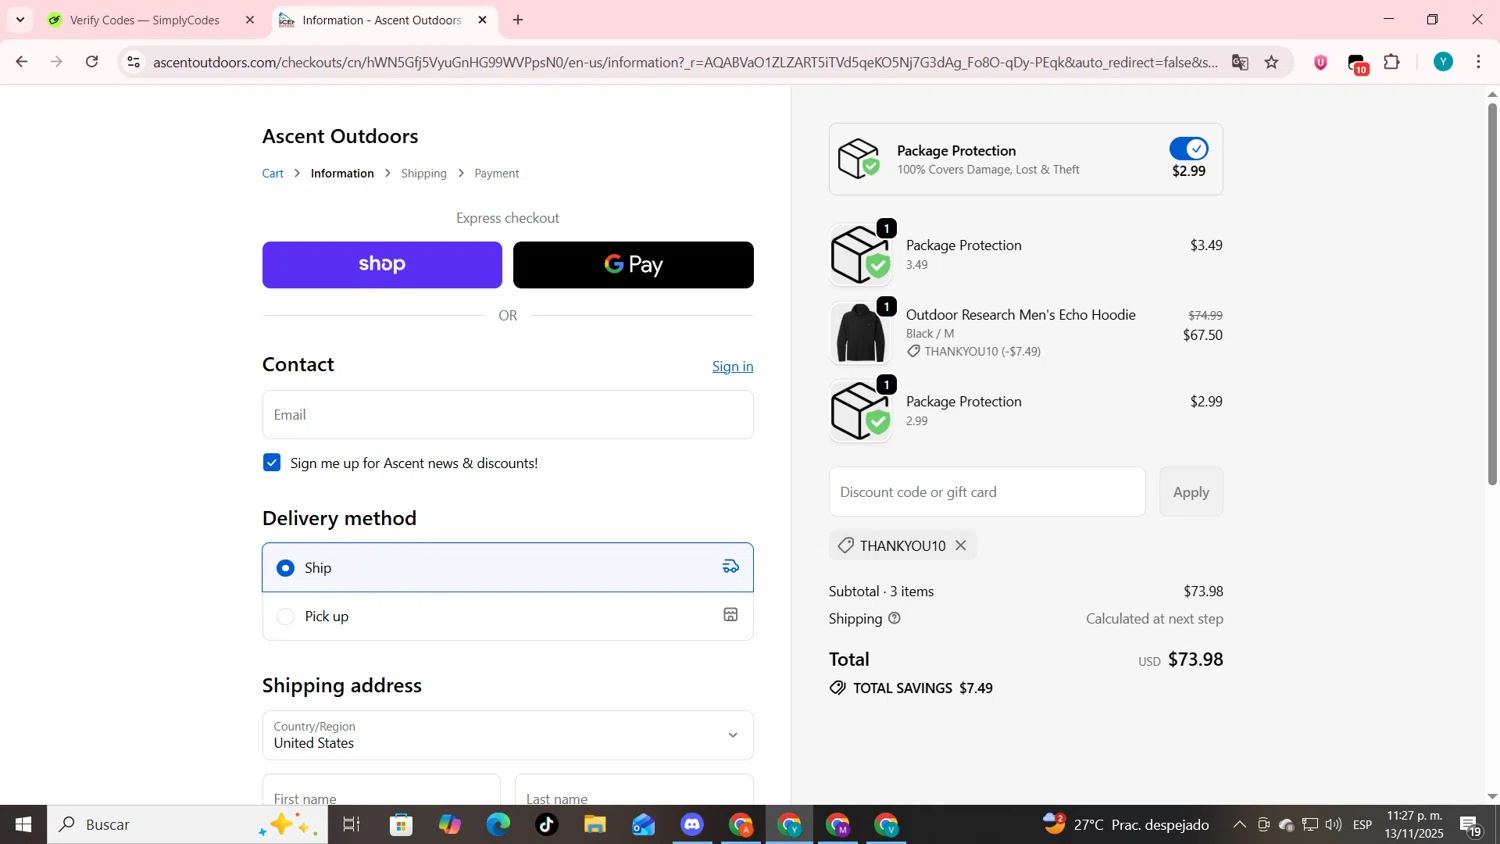Click the page vertical scrollbar
Screen dimensions: 1500x844
(1492, 295)
